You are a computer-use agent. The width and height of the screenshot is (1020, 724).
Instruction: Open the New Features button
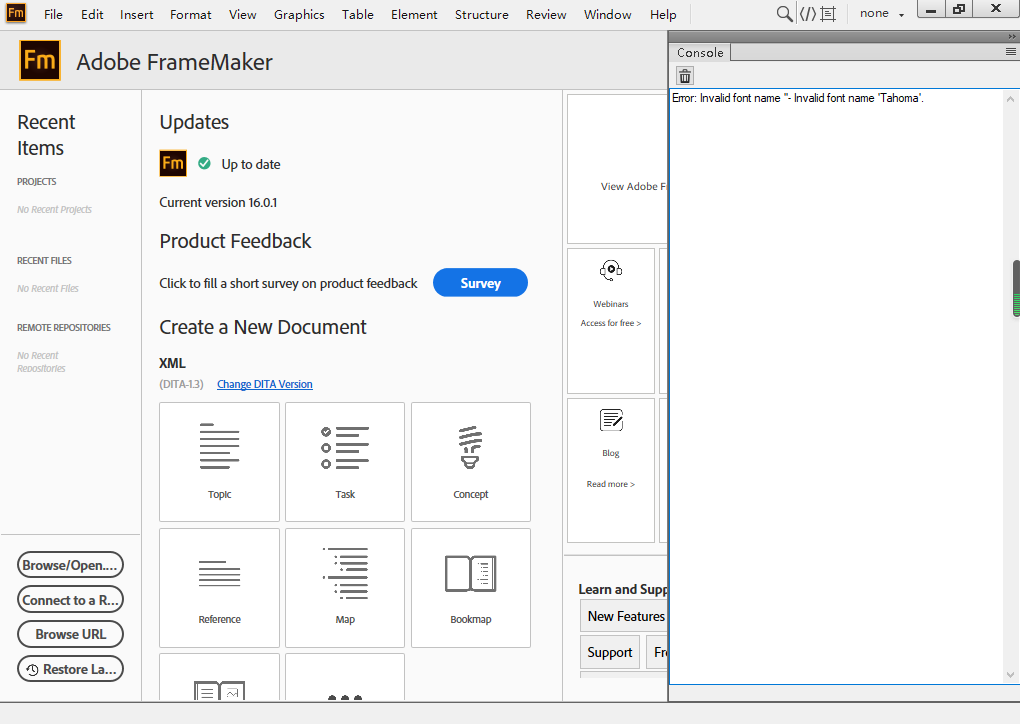[x=624, y=616]
